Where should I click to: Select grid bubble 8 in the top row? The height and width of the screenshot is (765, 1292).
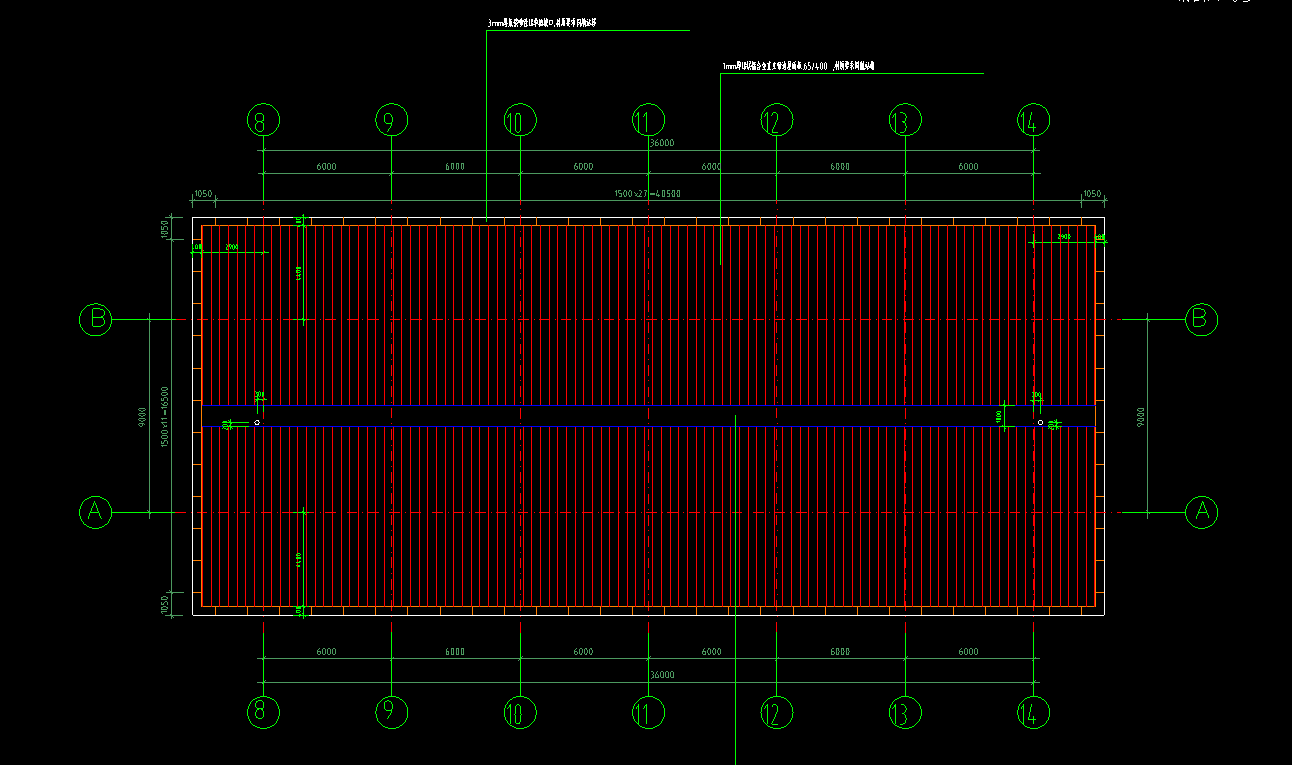(263, 122)
